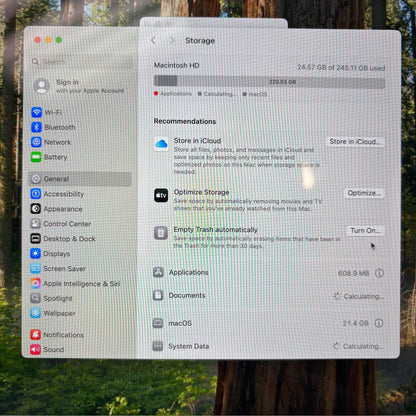Image resolution: width=416 pixels, height=416 pixels.
Task: Show info for Applications storage
Action: point(379,273)
